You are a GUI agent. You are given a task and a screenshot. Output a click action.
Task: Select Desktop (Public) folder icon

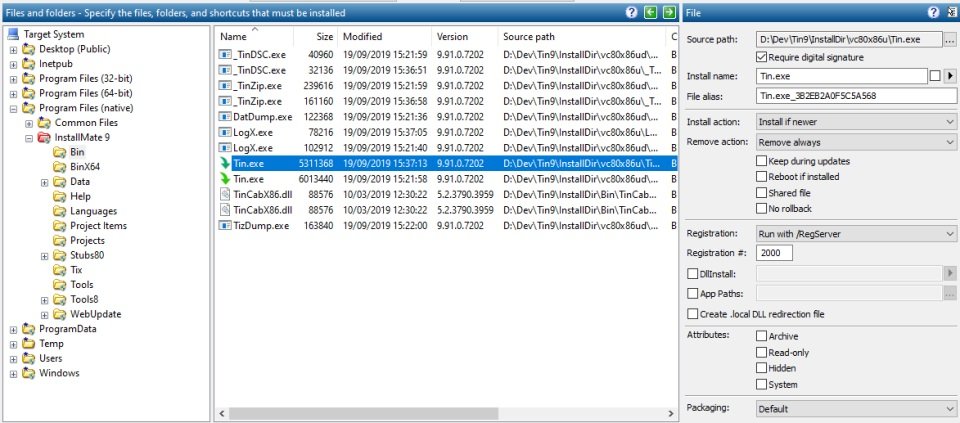point(29,49)
